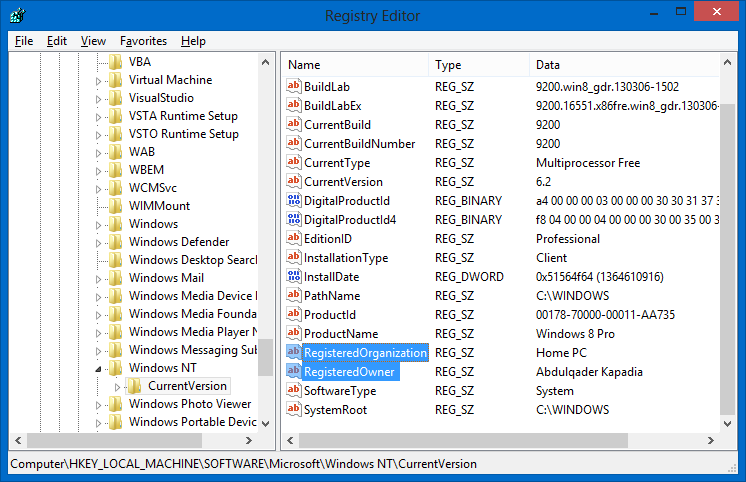Open the Favorites menu

[143, 41]
